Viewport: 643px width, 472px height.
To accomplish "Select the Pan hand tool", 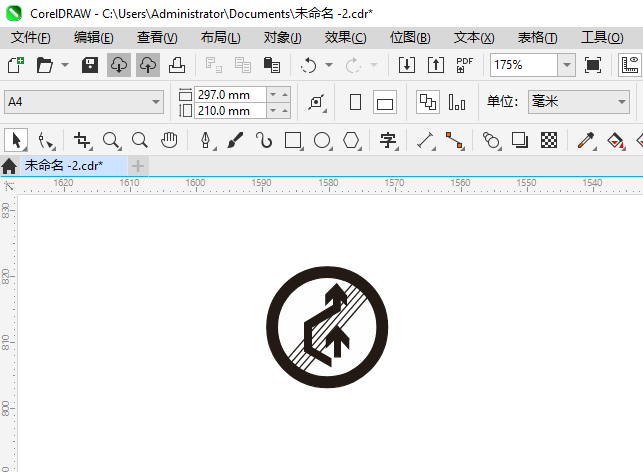I will click(169, 140).
